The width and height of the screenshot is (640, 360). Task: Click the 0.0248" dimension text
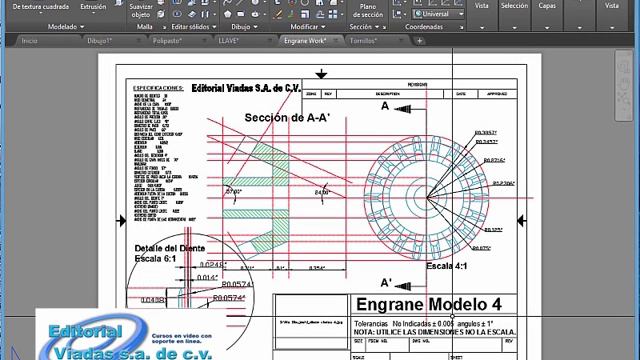coord(213,265)
